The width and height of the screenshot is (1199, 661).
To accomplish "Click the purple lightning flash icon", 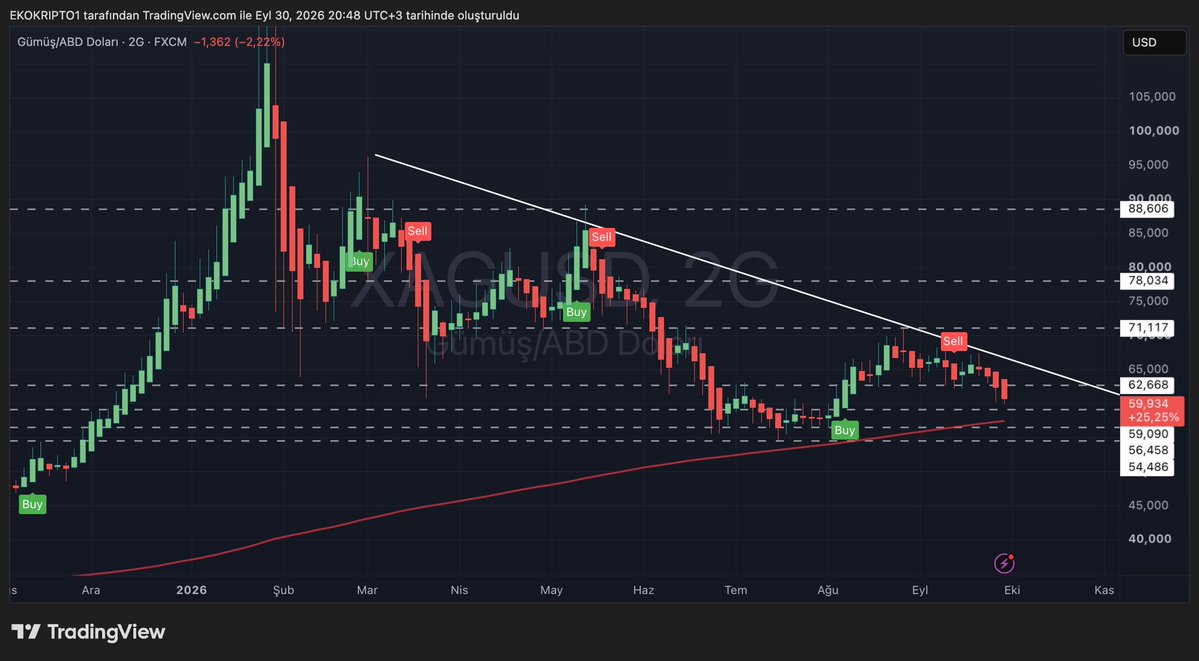I will [1004, 564].
